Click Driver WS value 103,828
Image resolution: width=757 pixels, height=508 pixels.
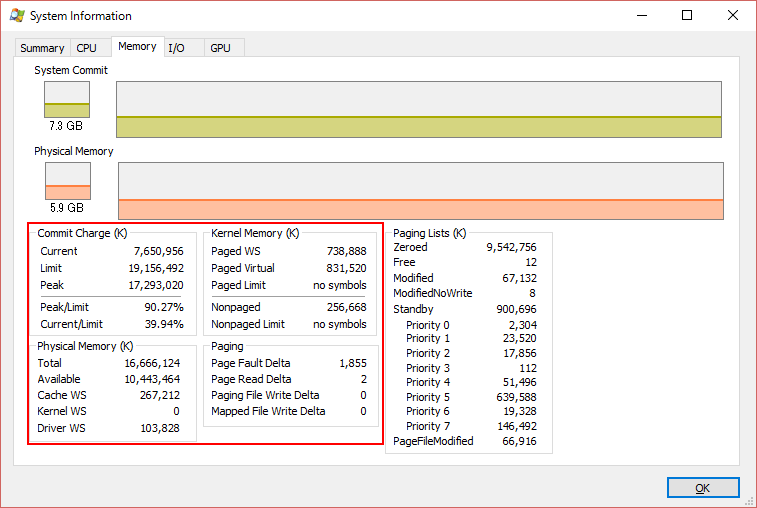pos(160,428)
